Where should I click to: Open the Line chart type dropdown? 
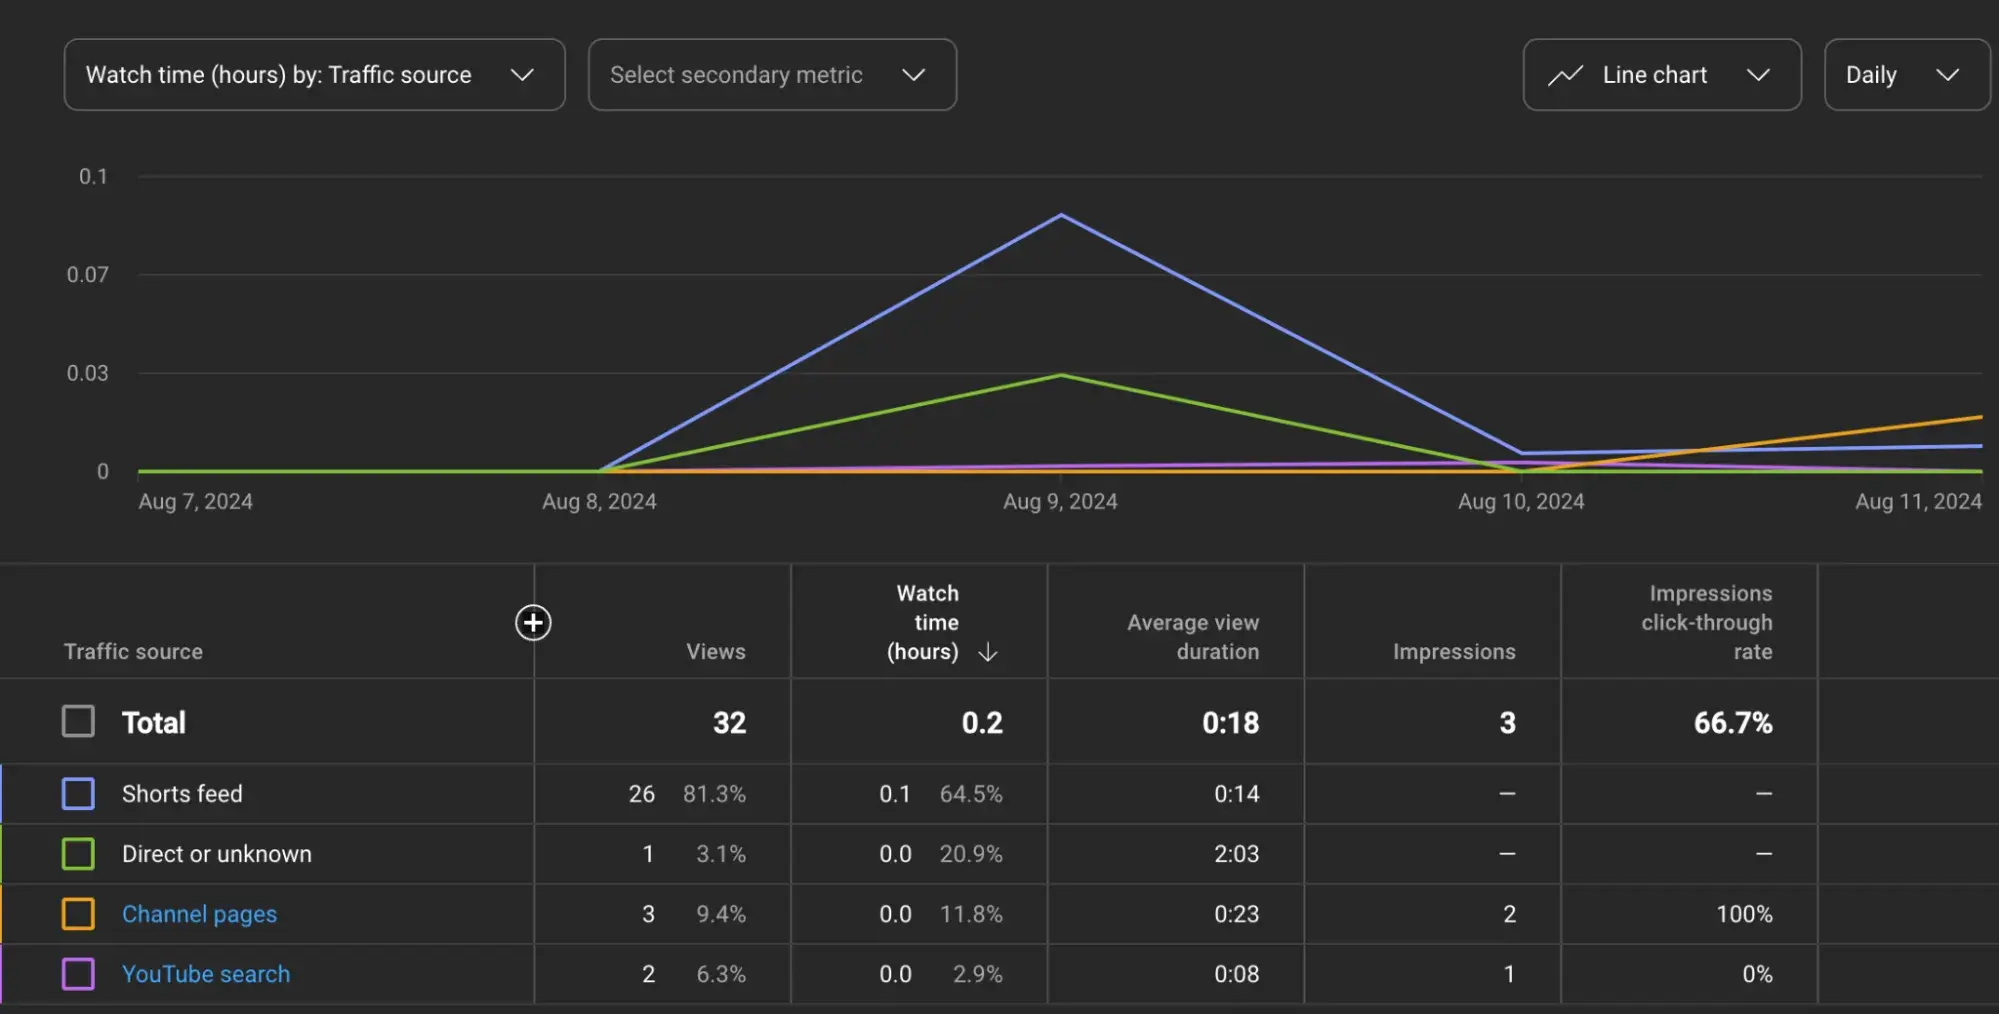tap(1662, 75)
